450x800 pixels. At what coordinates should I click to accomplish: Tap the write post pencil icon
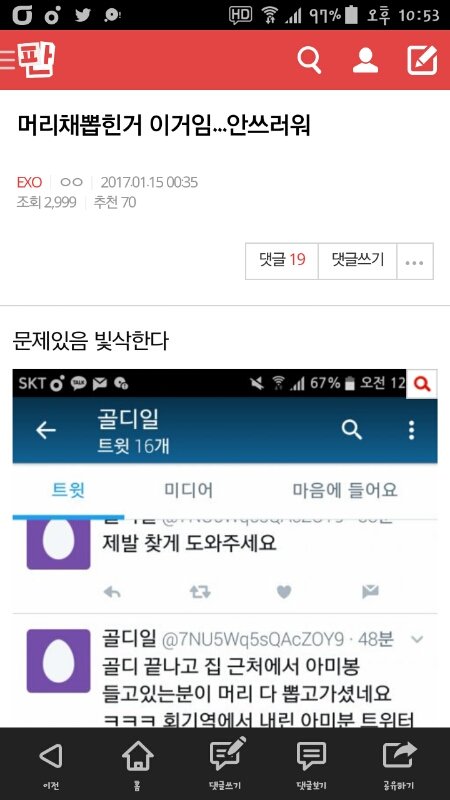click(x=422, y=60)
